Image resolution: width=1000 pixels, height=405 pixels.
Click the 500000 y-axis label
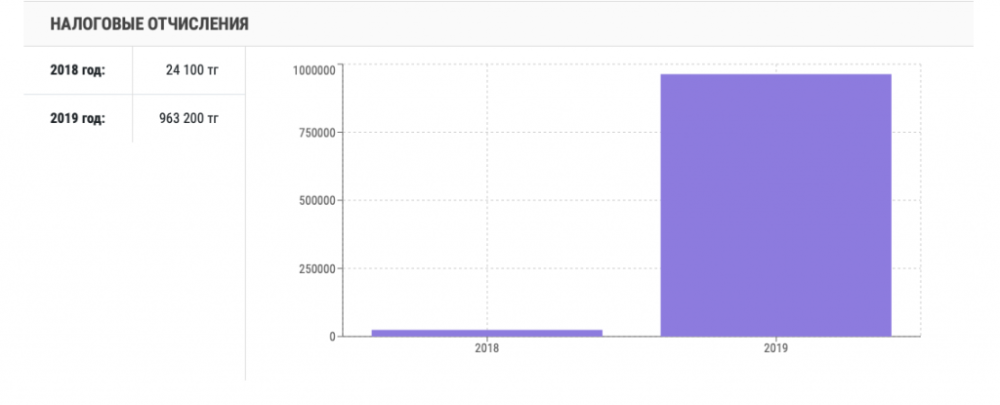(x=317, y=201)
